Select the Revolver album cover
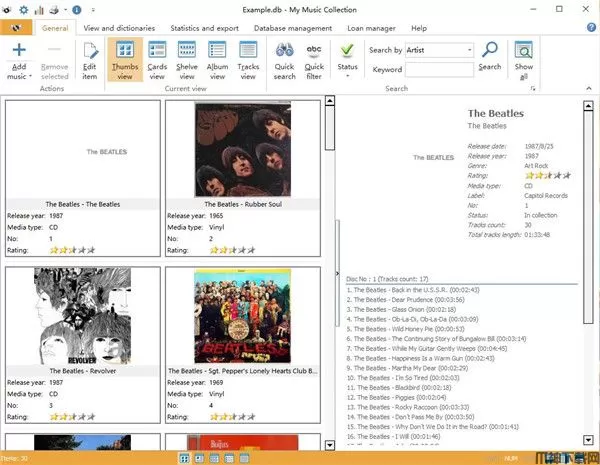Screen dimensions: 600x465 [83, 314]
